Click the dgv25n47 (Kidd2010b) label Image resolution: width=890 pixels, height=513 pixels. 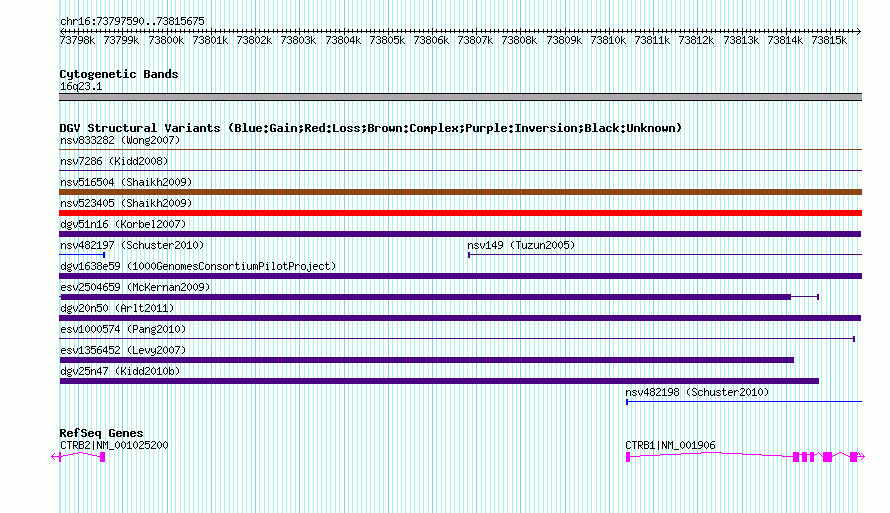coord(120,371)
